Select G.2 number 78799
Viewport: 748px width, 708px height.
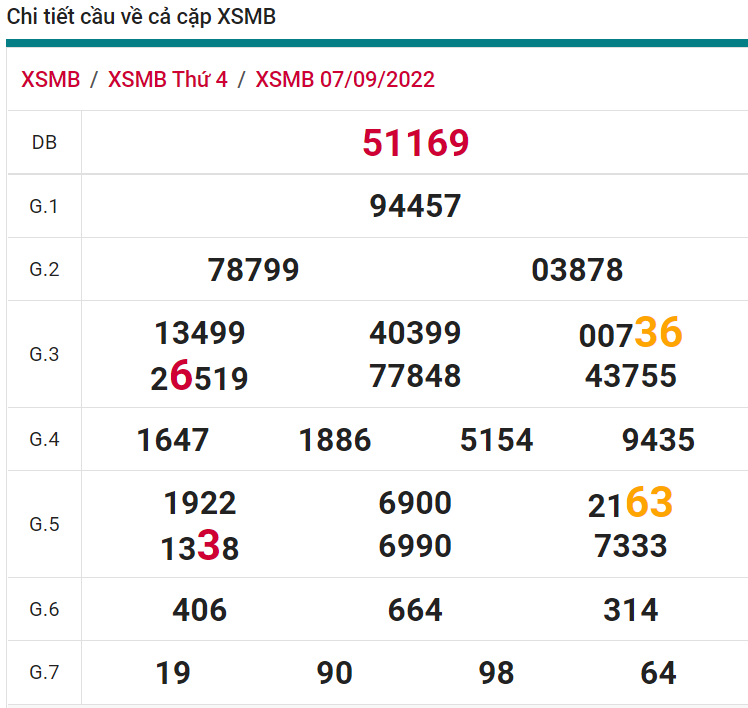coord(253,270)
